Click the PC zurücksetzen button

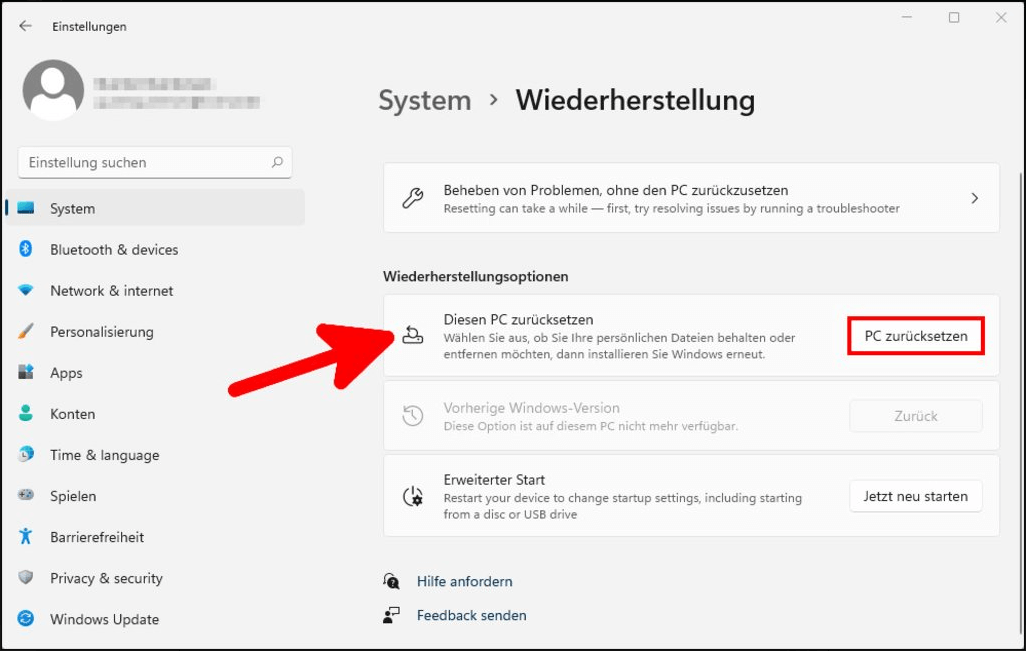pyautogui.click(x=916, y=336)
